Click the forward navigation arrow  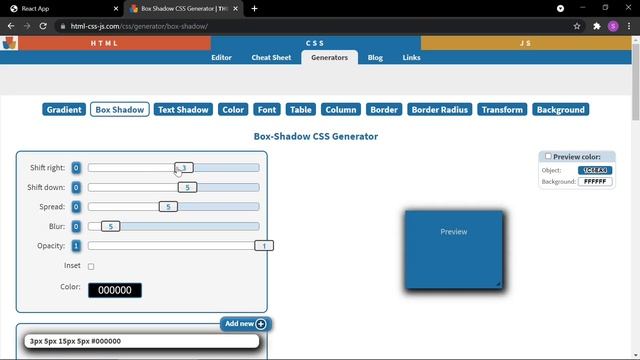(27, 26)
